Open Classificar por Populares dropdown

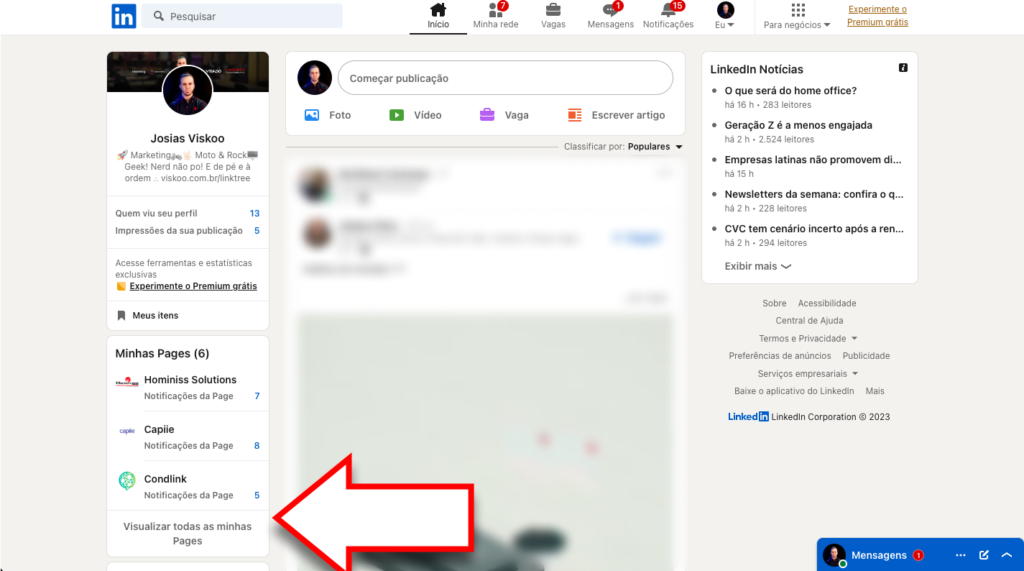(623, 146)
